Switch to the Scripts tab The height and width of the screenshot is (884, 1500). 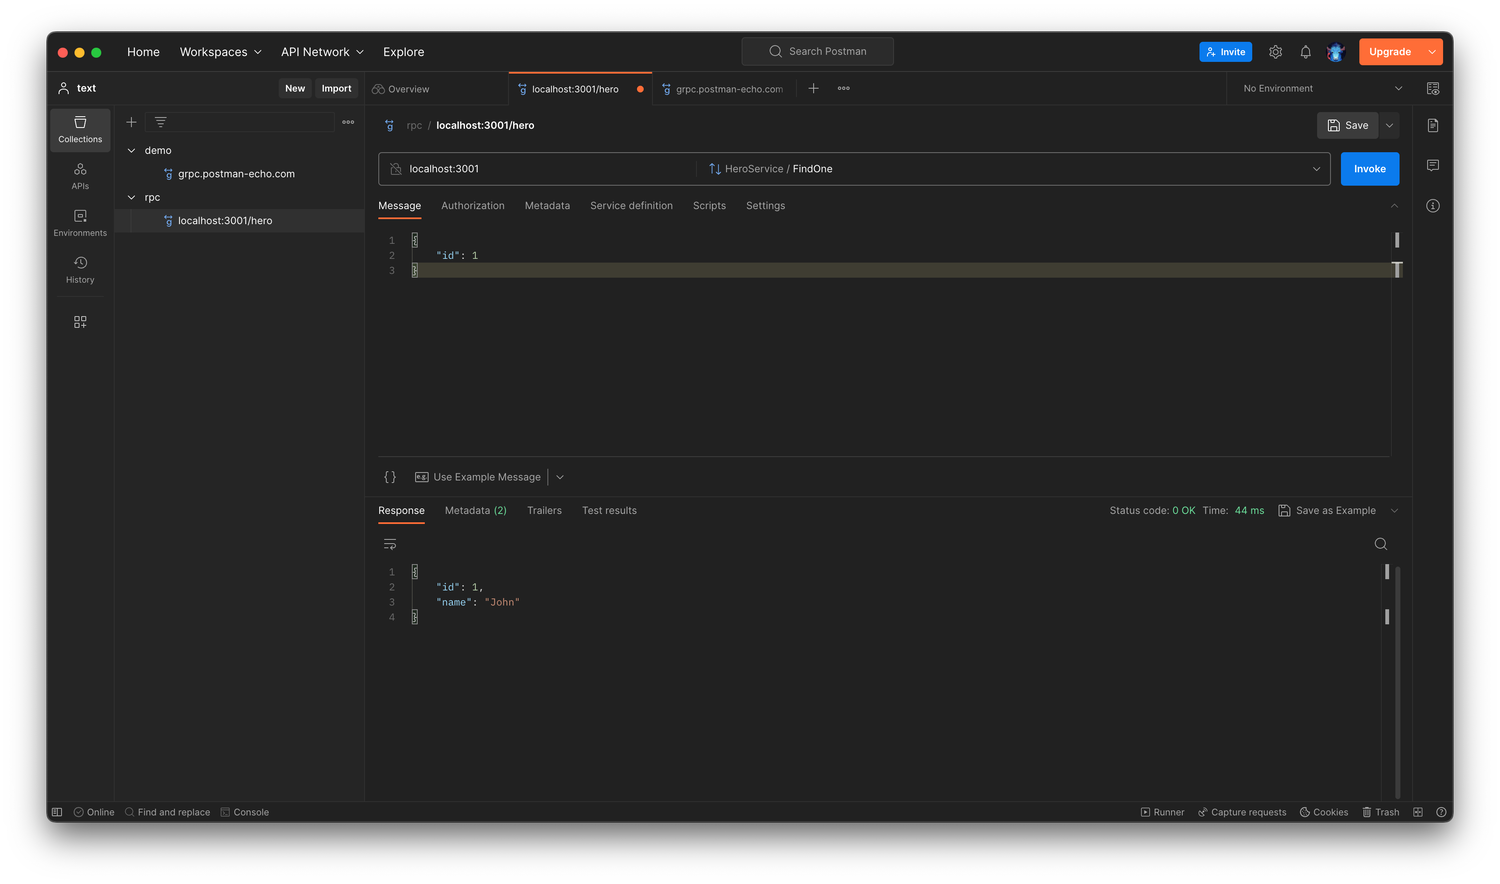click(x=709, y=206)
